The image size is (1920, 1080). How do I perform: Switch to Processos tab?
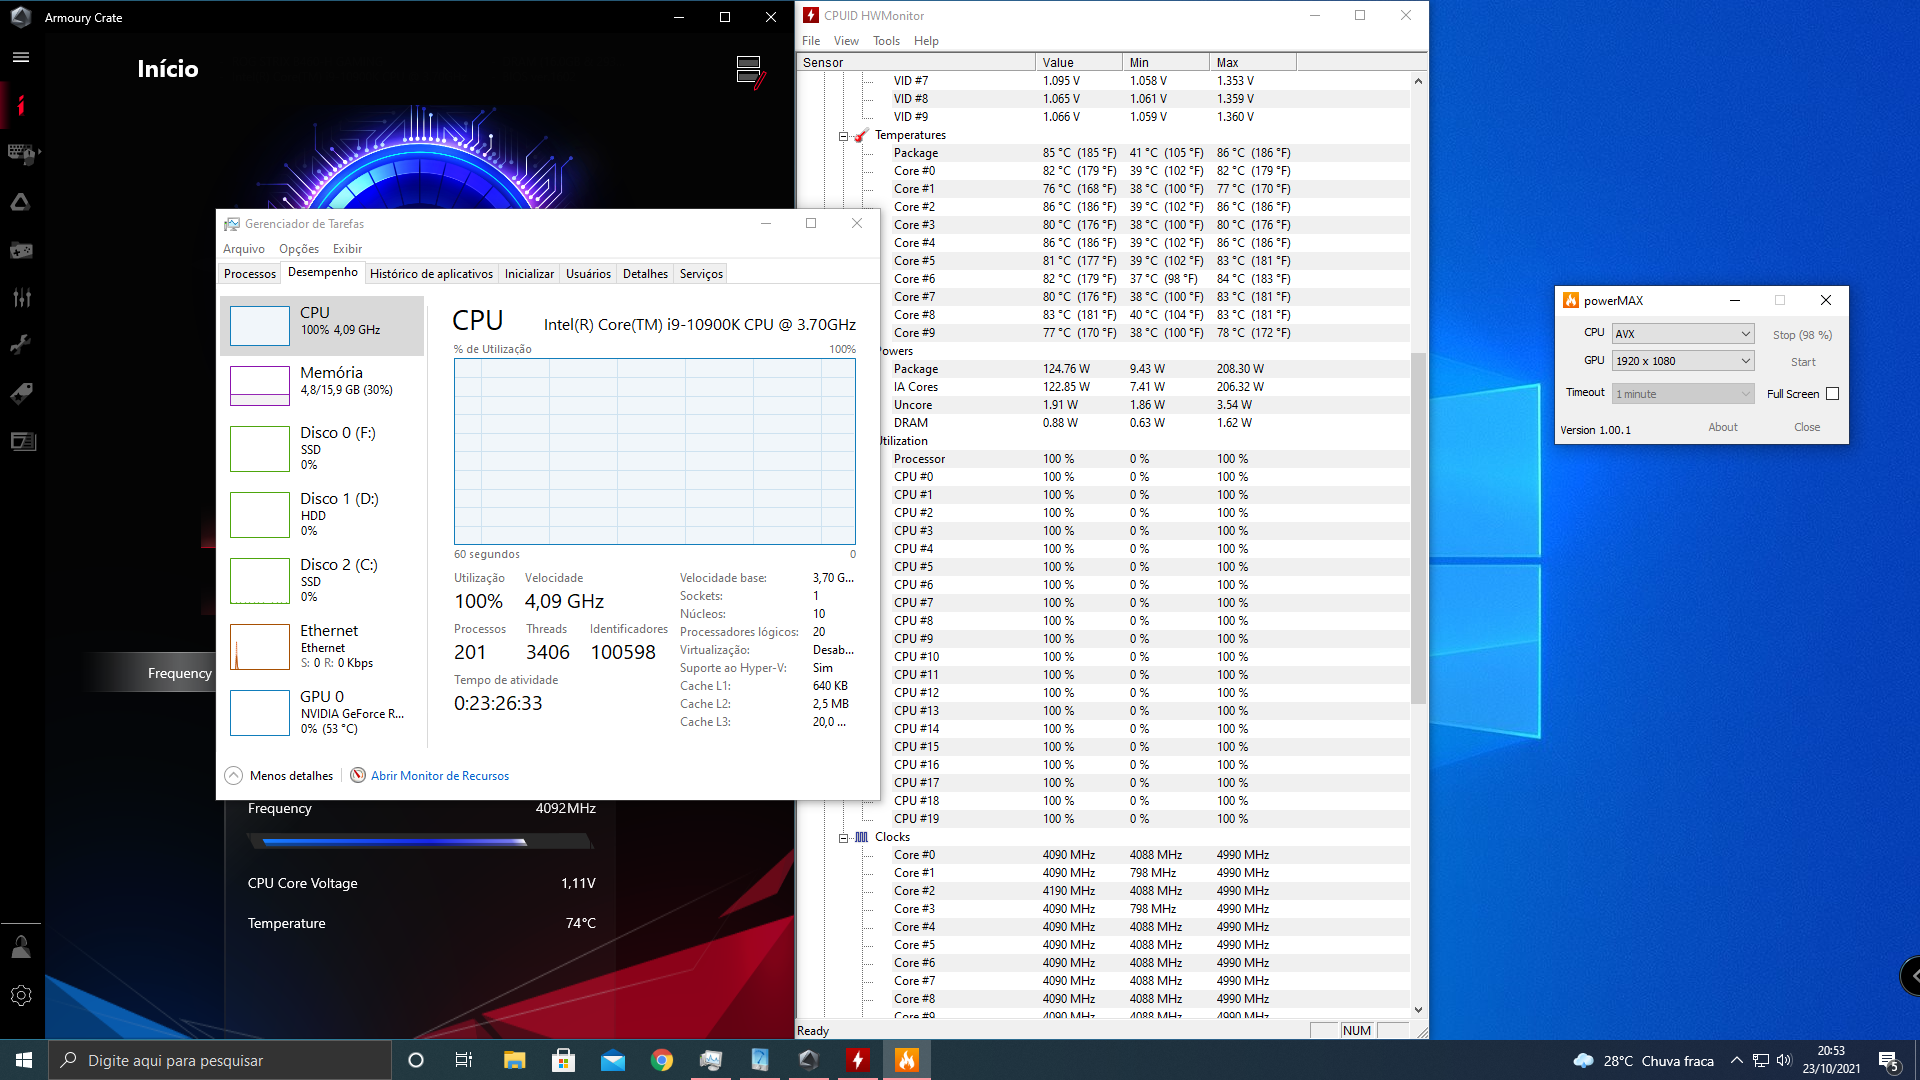coord(250,274)
